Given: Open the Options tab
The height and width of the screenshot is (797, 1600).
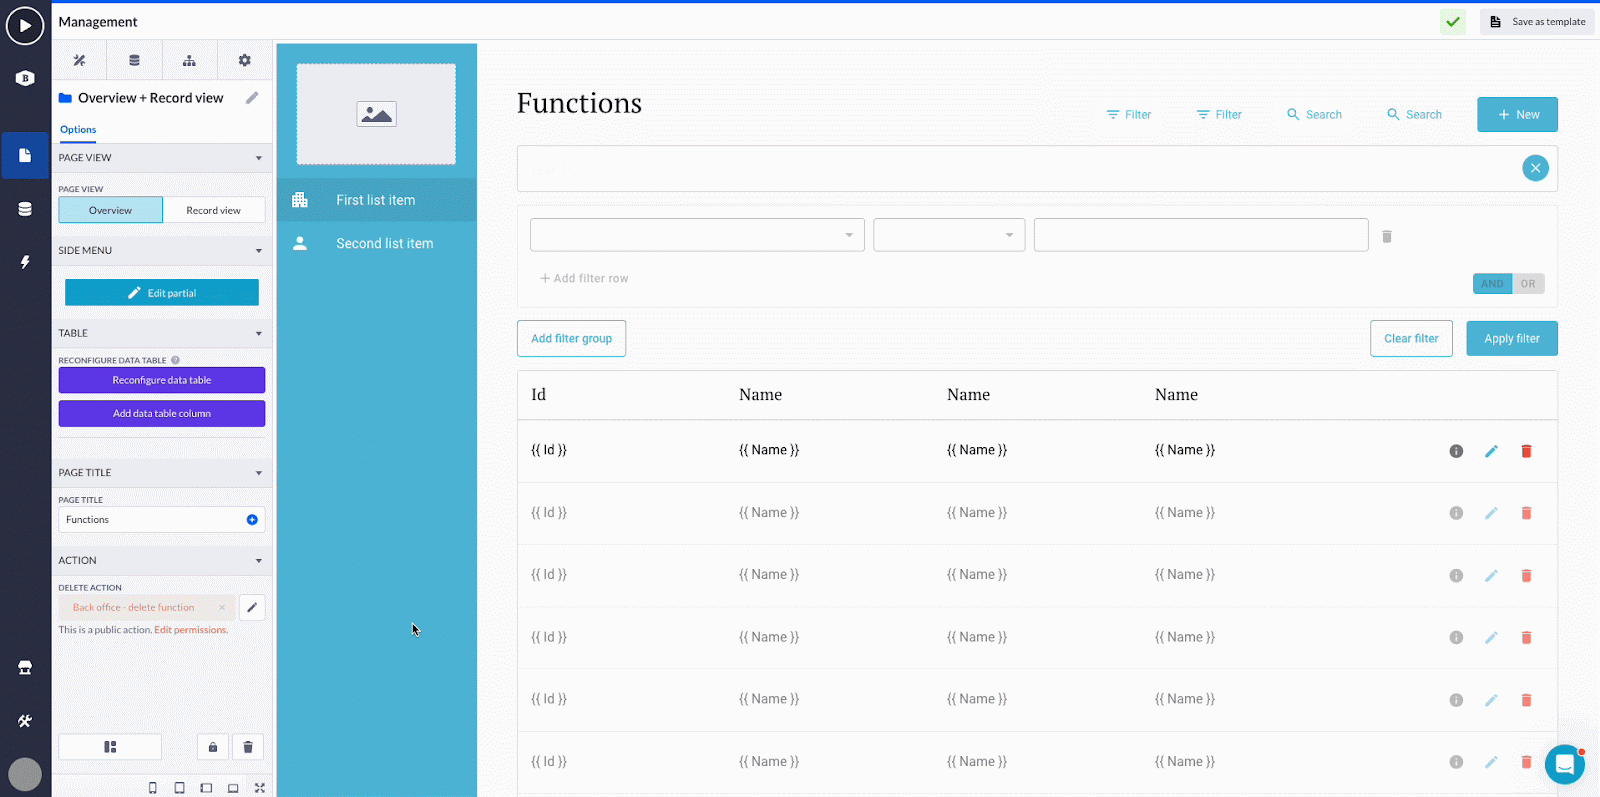Looking at the screenshot, I should [x=78, y=129].
